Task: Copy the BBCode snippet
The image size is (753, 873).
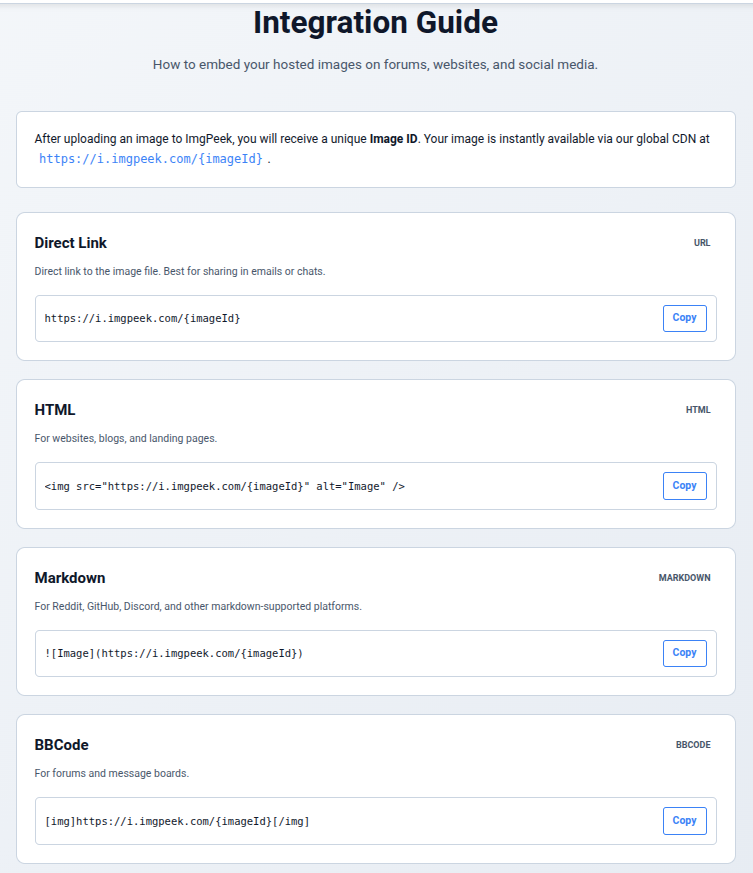Action: point(684,820)
